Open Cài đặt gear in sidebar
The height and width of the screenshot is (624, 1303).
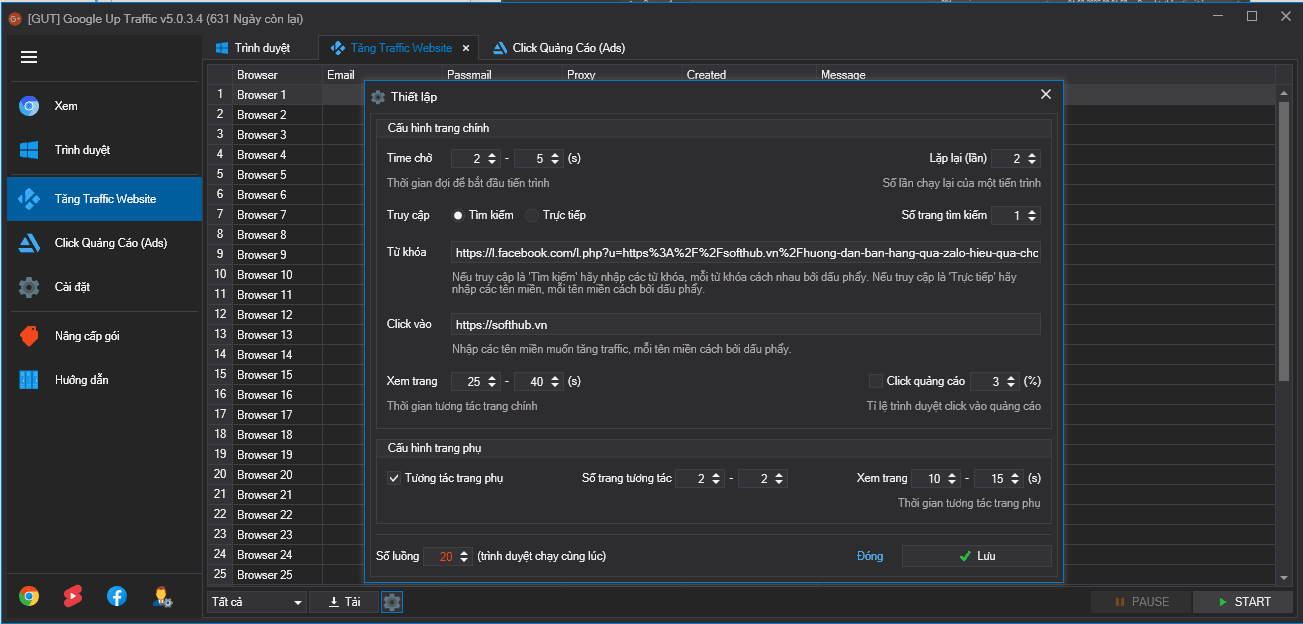(29, 287)
